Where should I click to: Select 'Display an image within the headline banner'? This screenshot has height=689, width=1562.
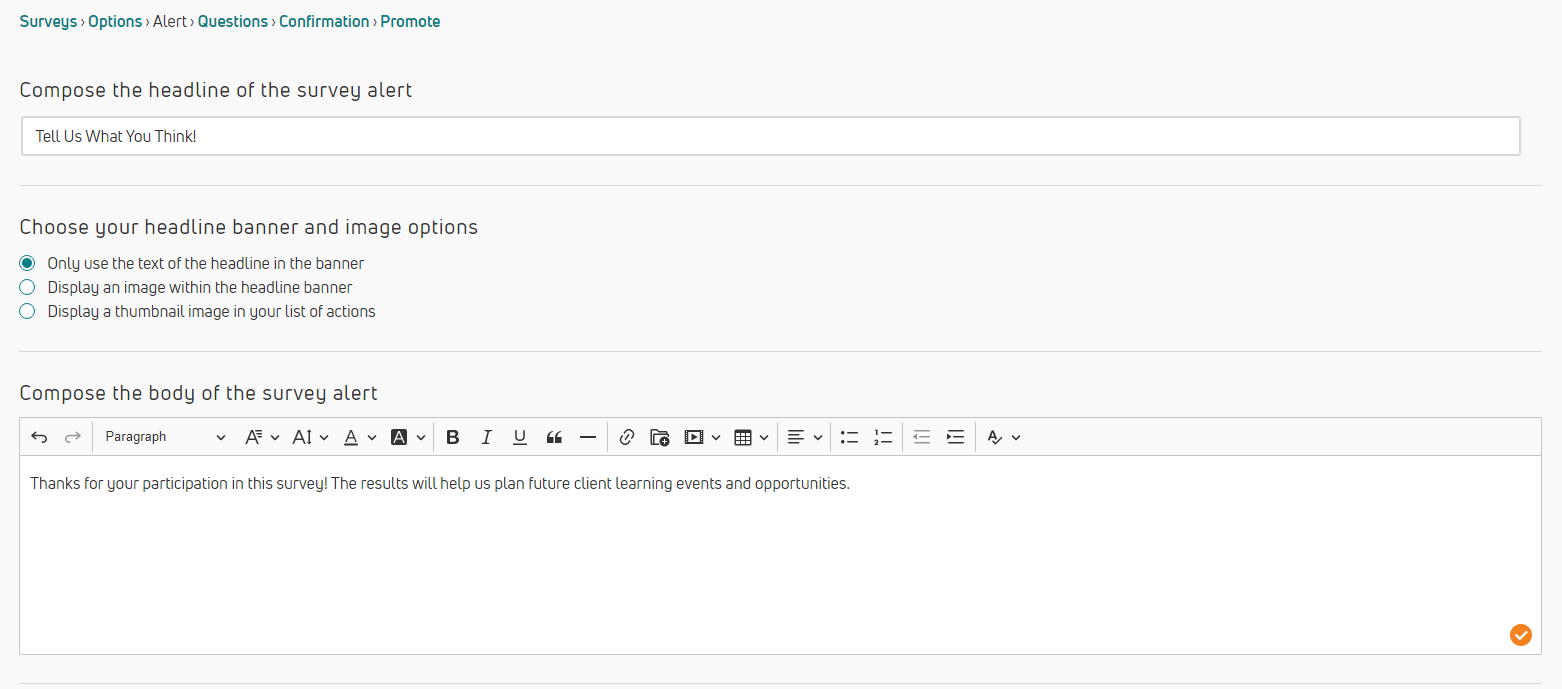(x=28, y=288)
